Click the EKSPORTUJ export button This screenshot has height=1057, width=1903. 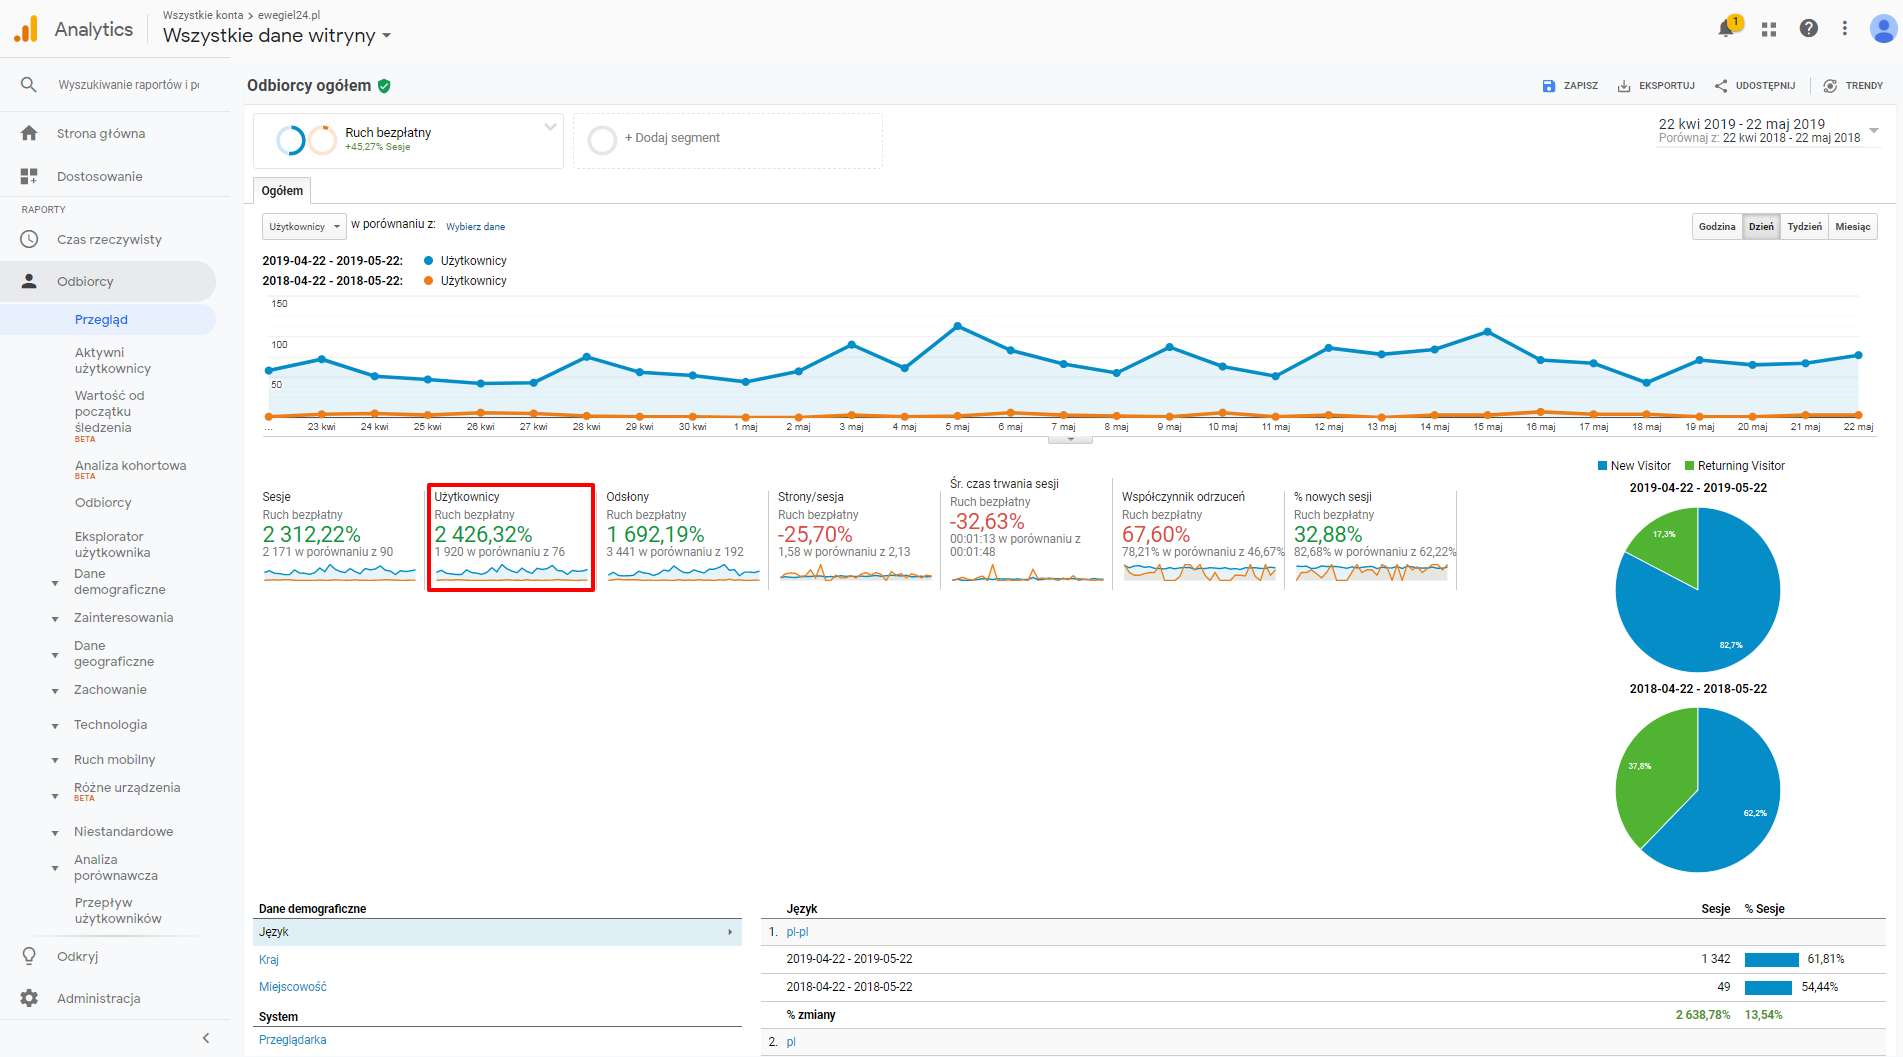point(1656,86)
